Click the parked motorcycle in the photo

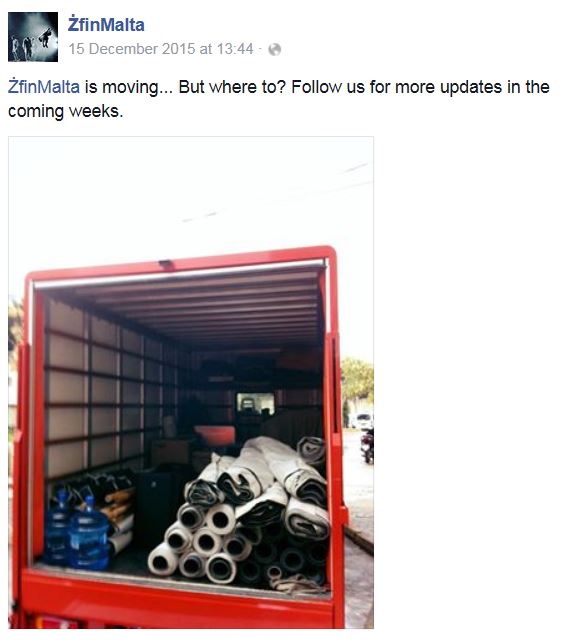pos(368,446)
